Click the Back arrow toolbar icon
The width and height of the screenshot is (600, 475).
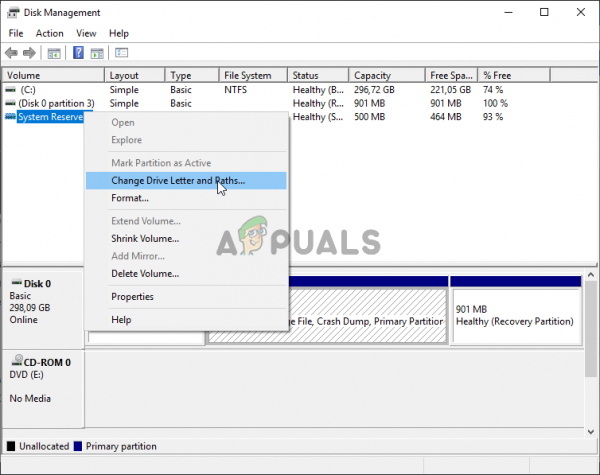(x=11, y=53)
